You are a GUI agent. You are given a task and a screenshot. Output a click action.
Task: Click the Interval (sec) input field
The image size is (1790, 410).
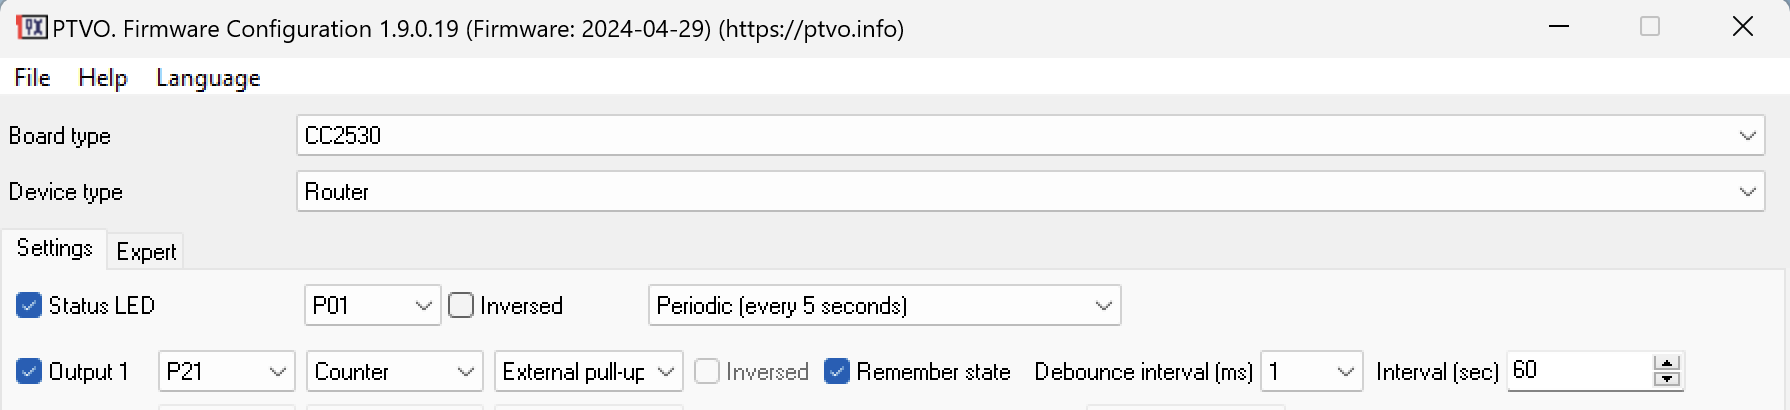[1578, 371]
